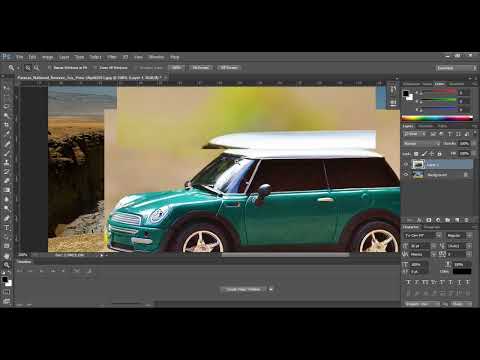Open the font style Regular dropdown

pyautogui.click(x=459, y=236)
